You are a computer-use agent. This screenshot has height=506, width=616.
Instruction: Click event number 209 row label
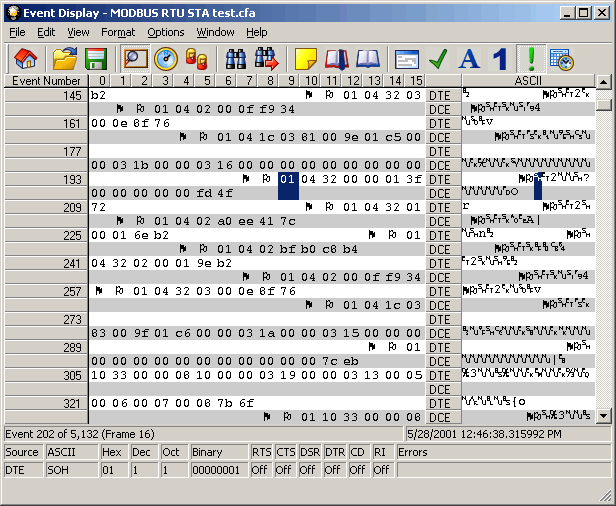(45, 208)
